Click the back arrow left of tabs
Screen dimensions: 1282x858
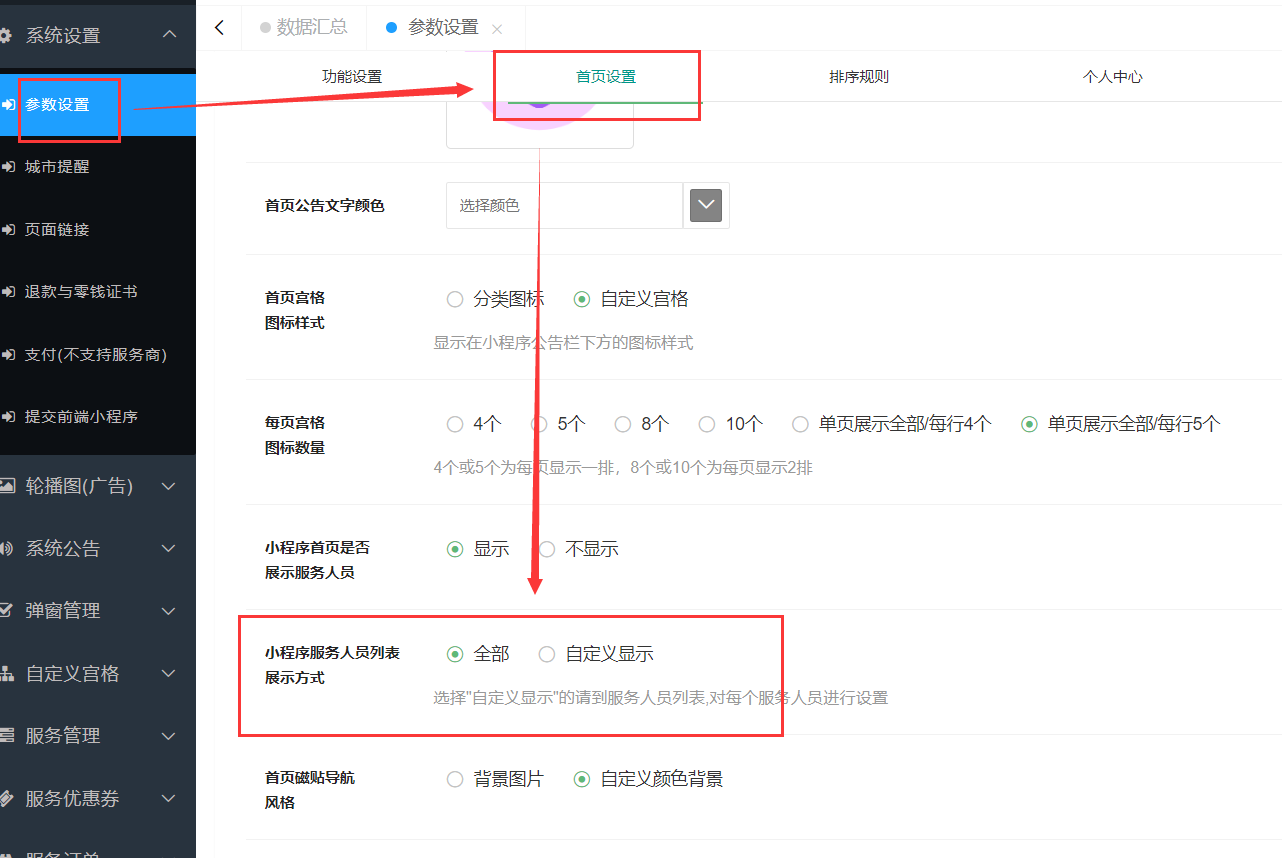pos(220,28)
